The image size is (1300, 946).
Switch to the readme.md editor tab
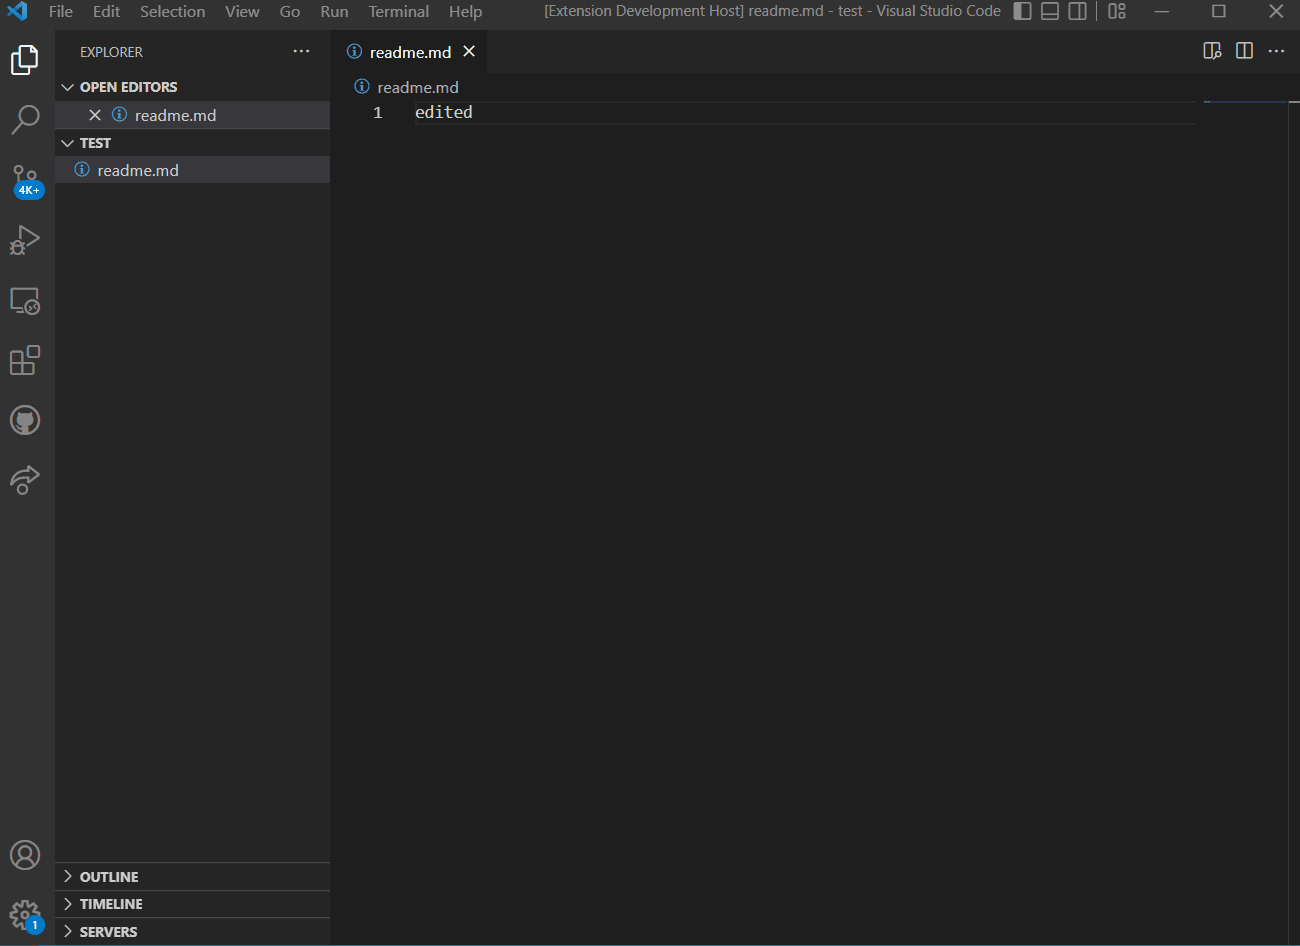(x=410, y=50)
